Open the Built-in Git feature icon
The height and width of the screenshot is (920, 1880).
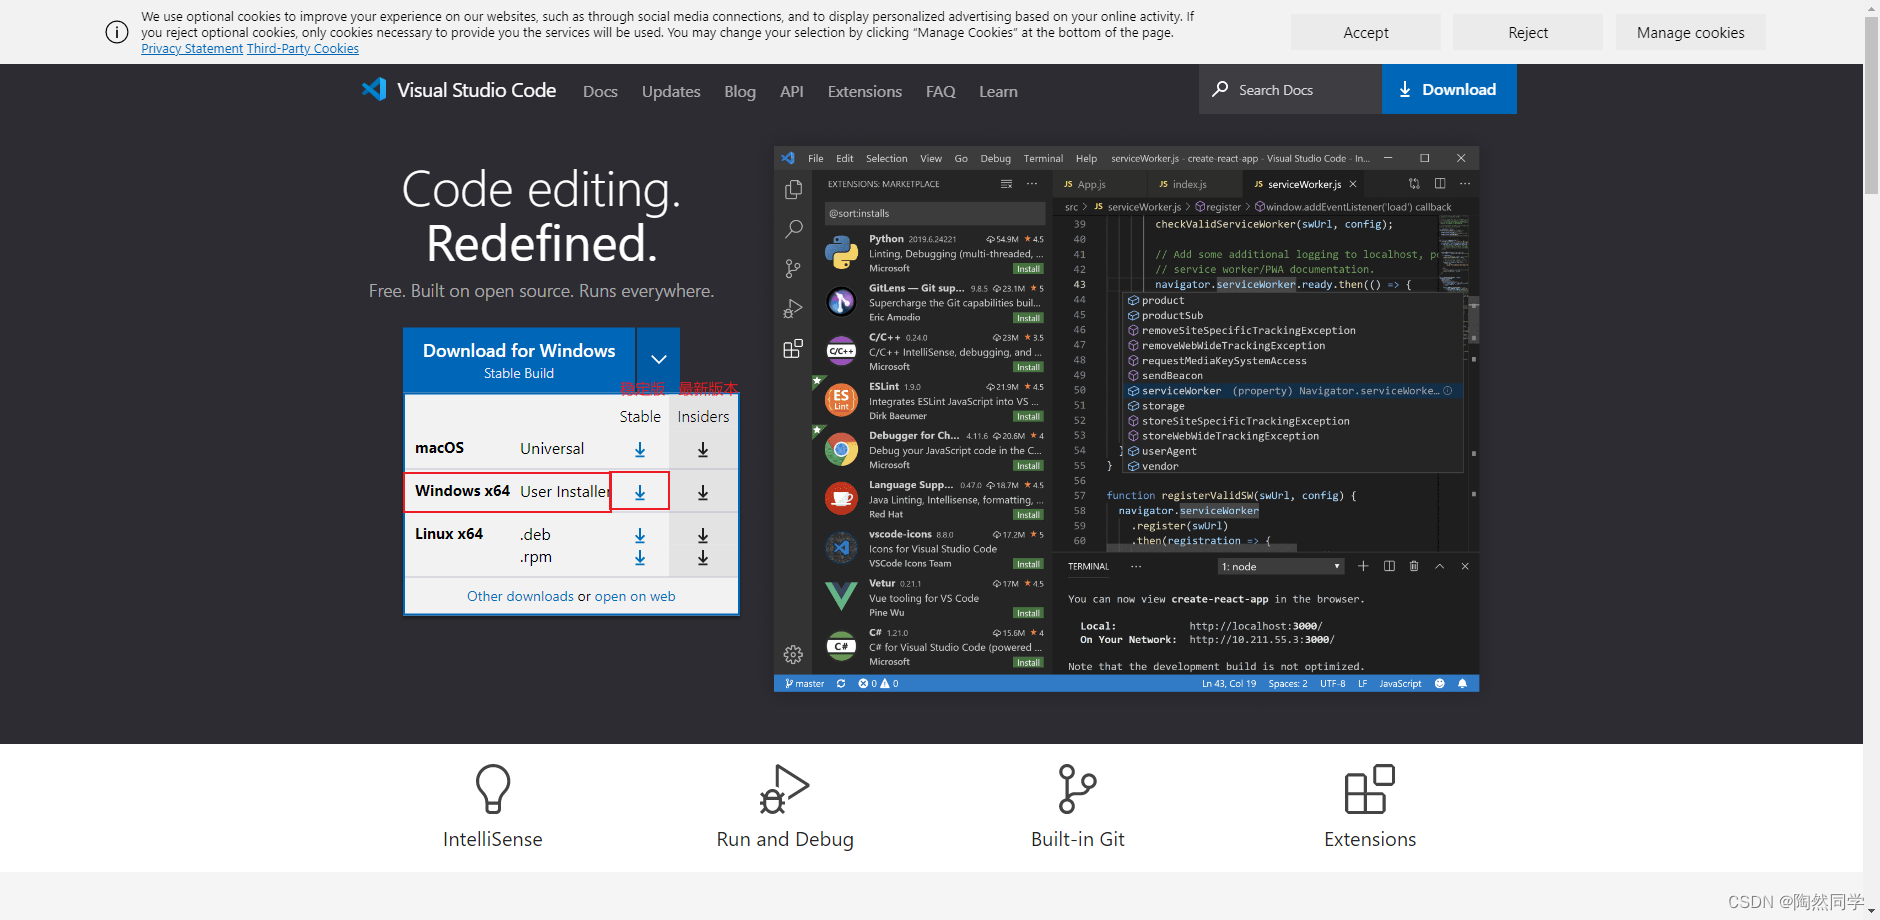[1077, 789]
